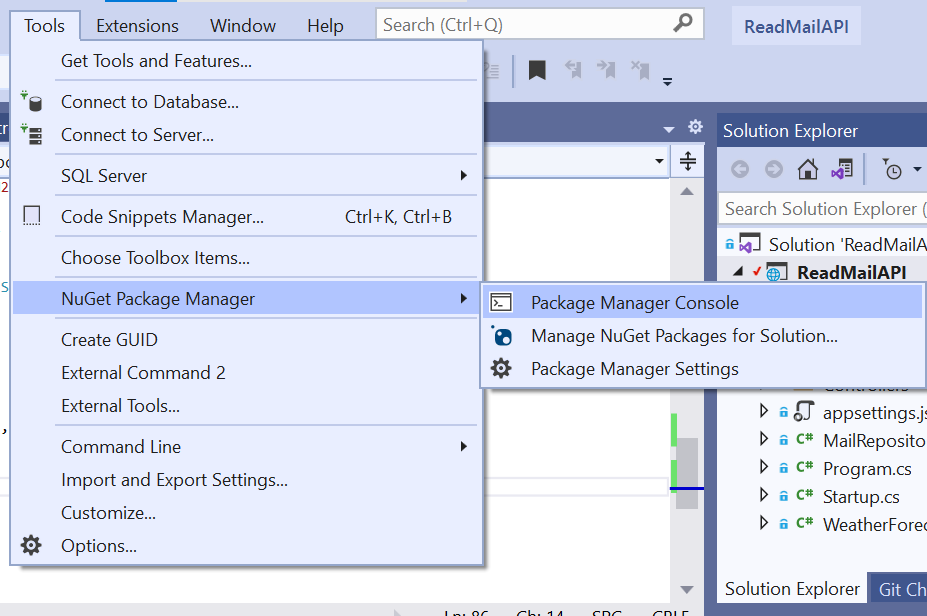
Task: Click Solution Explorer Home icon
Action: tap(808, 169)
